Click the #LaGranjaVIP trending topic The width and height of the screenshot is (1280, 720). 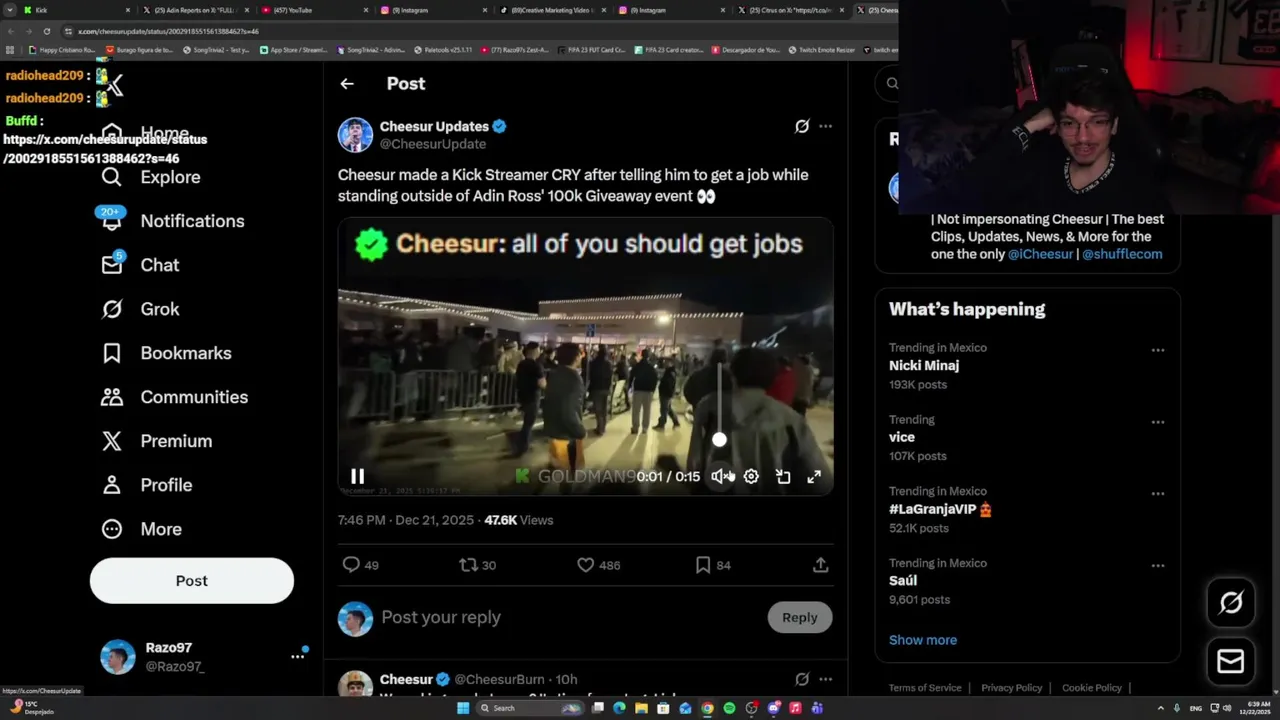(940, 509)
